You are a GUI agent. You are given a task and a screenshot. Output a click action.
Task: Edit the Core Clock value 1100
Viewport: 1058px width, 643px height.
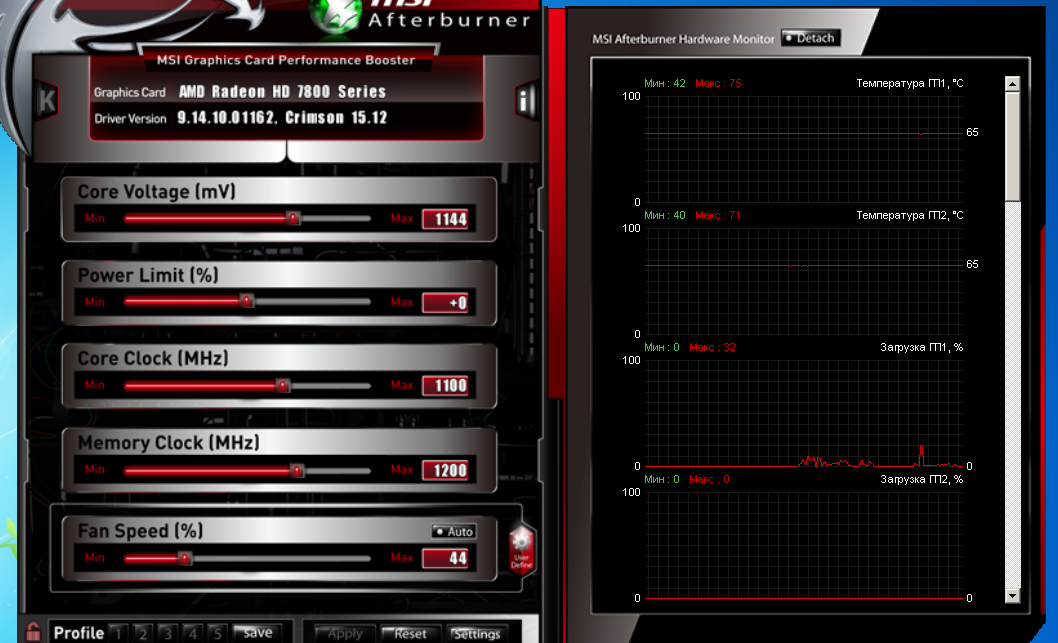click(446, 385)
